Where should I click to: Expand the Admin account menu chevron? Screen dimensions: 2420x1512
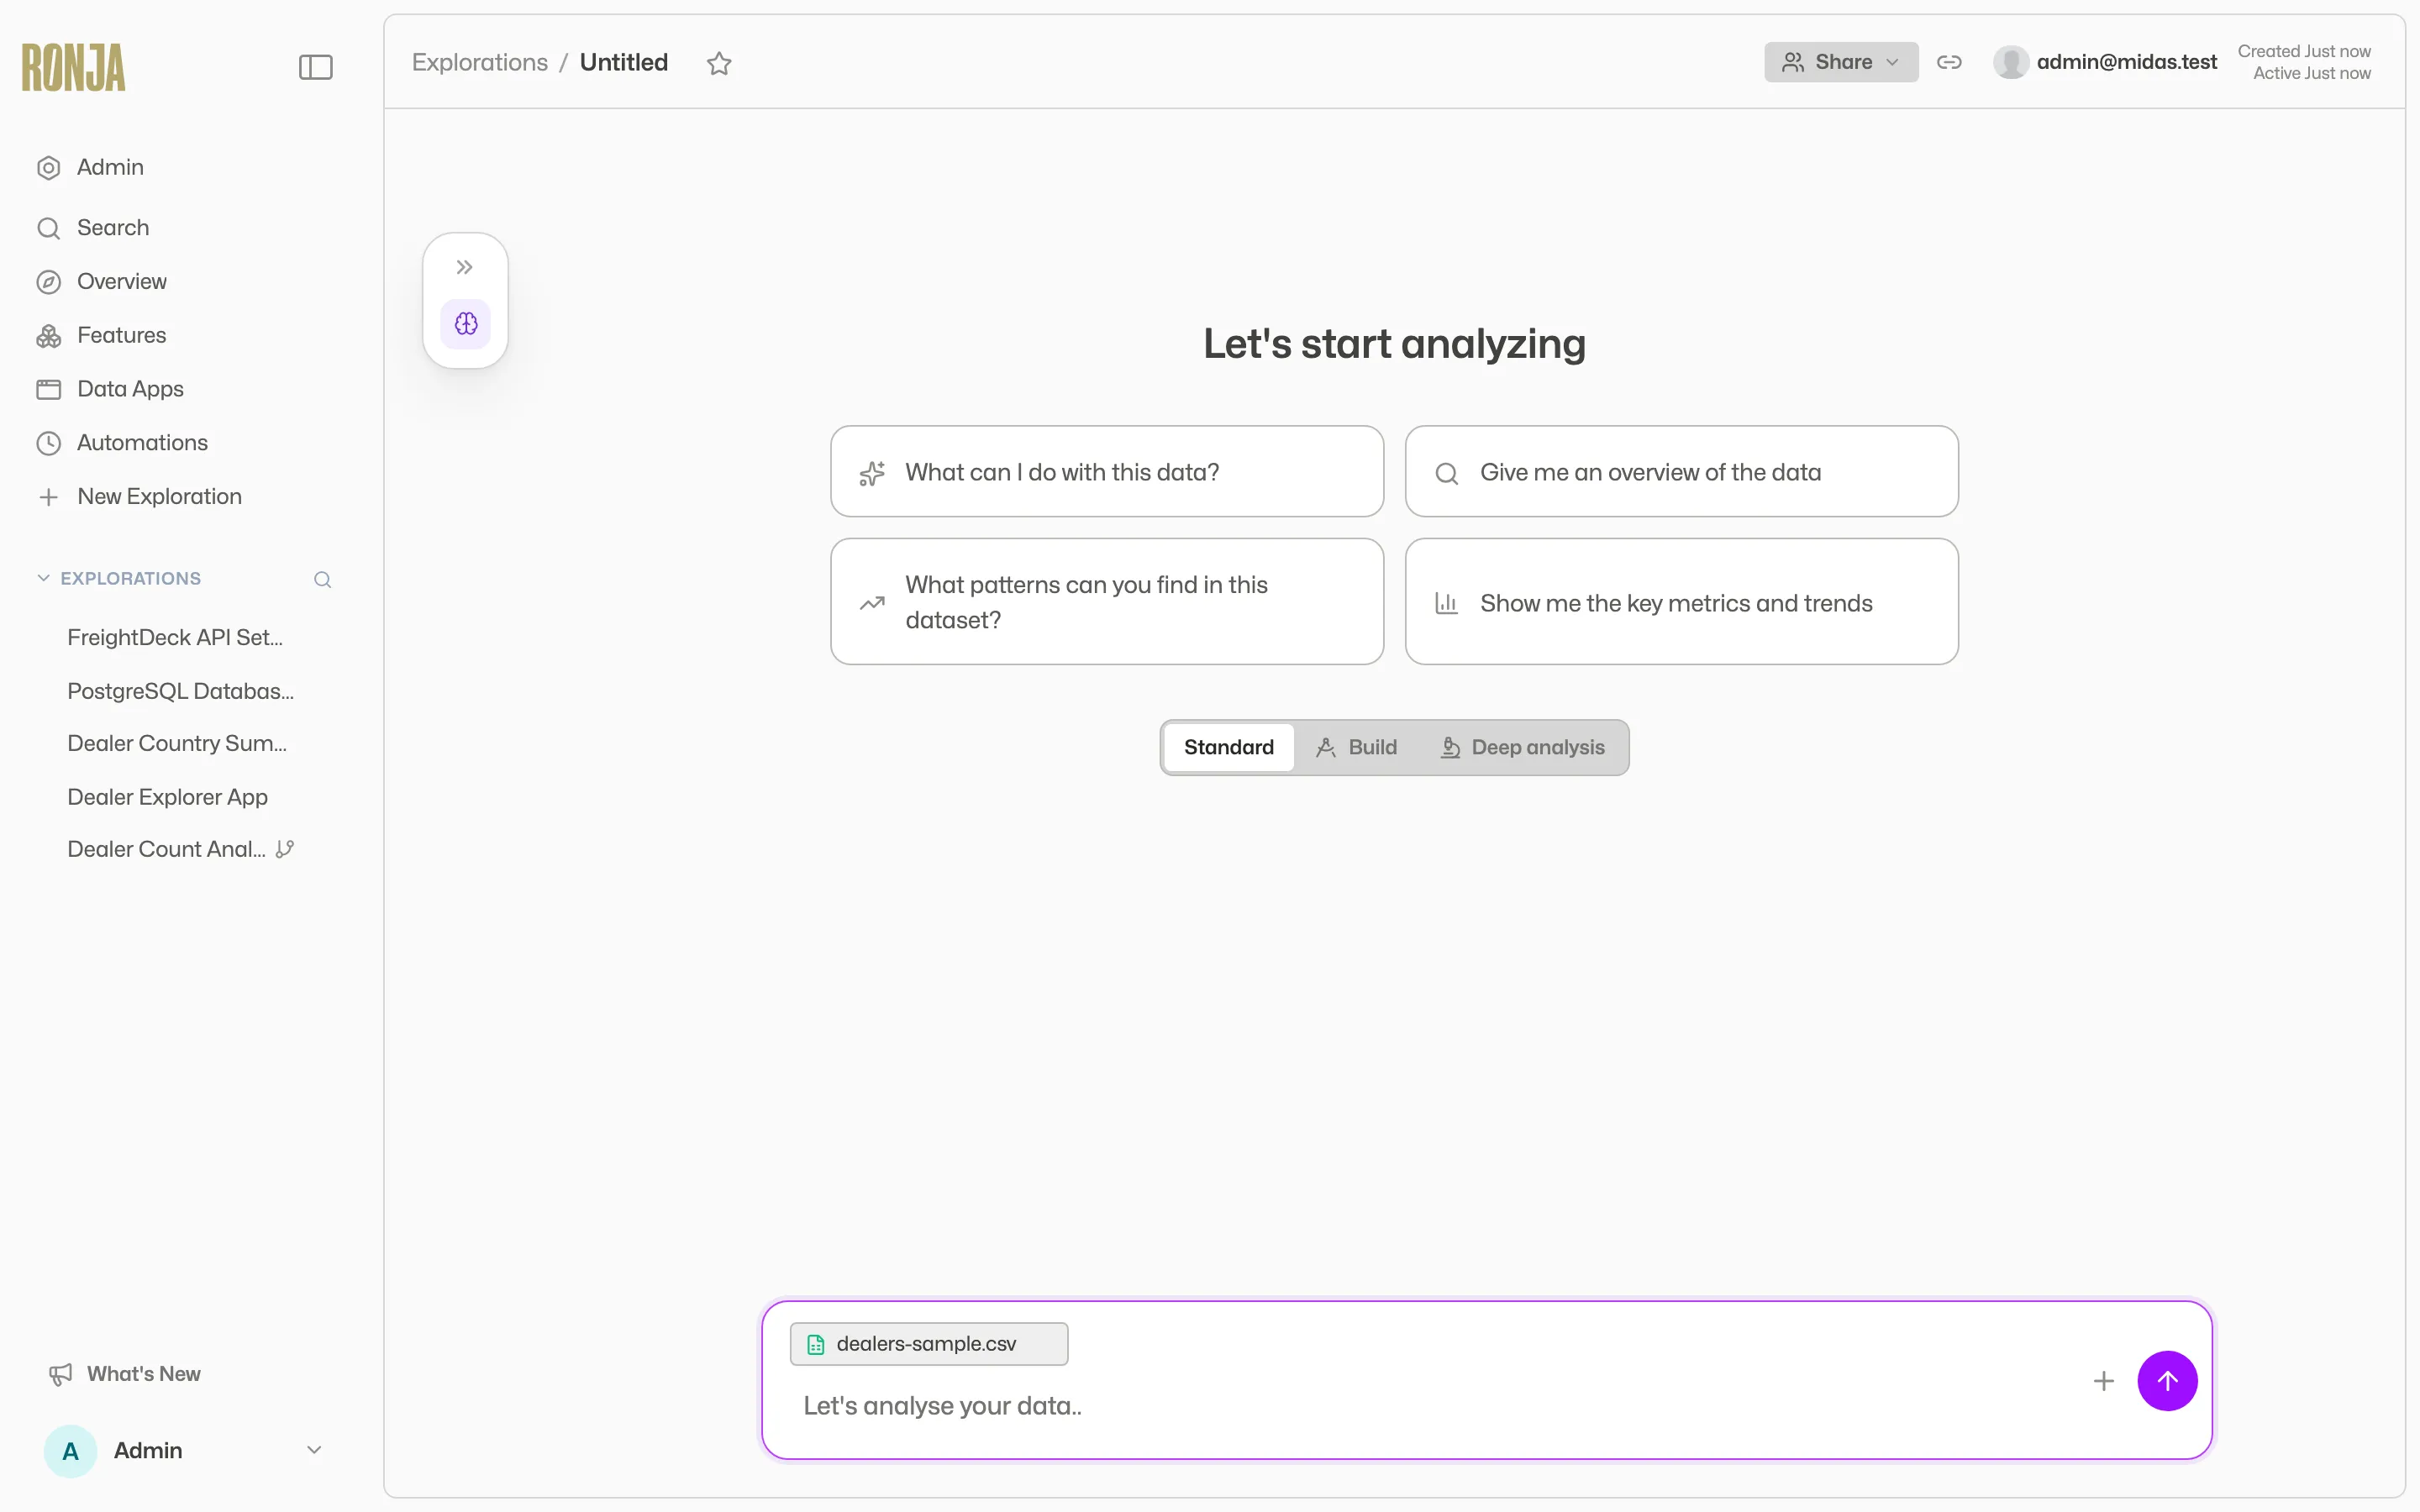[314, 1450]
